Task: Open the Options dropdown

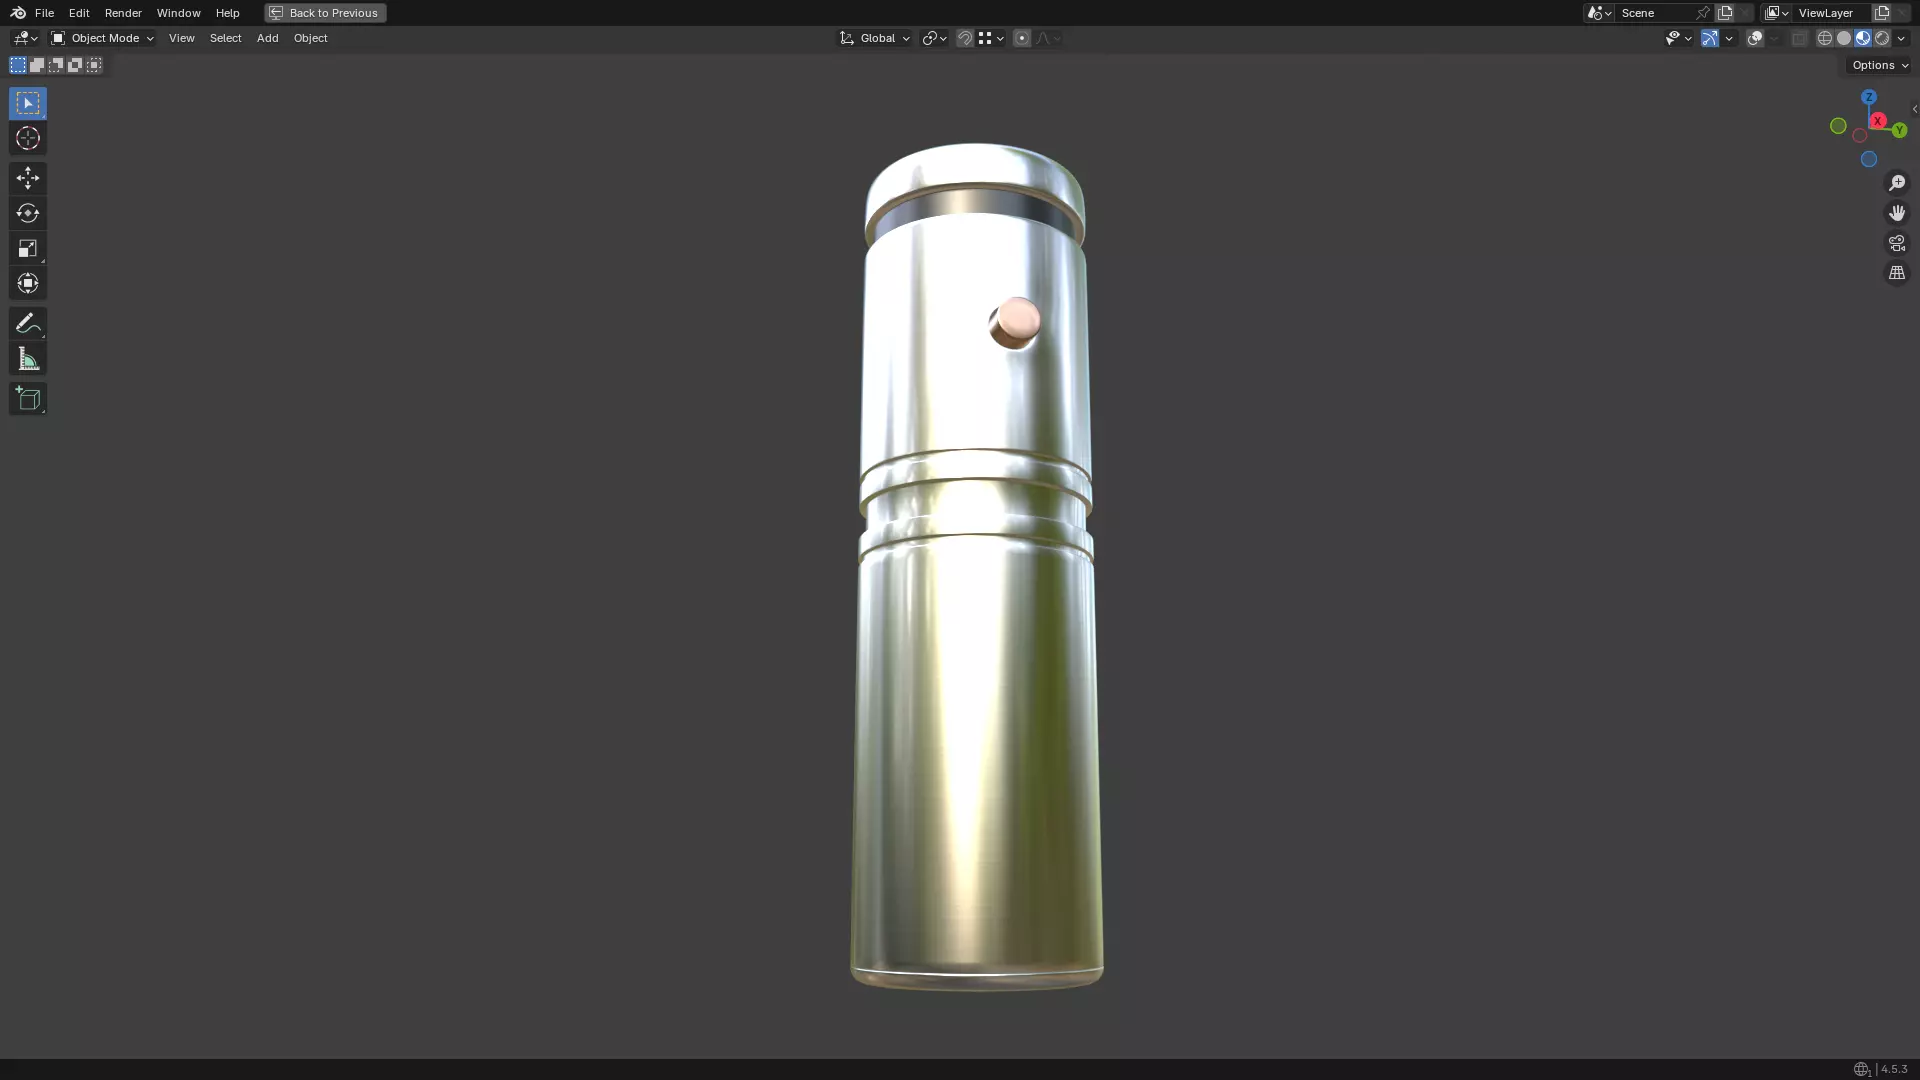Action: (x=1880, y=65)
